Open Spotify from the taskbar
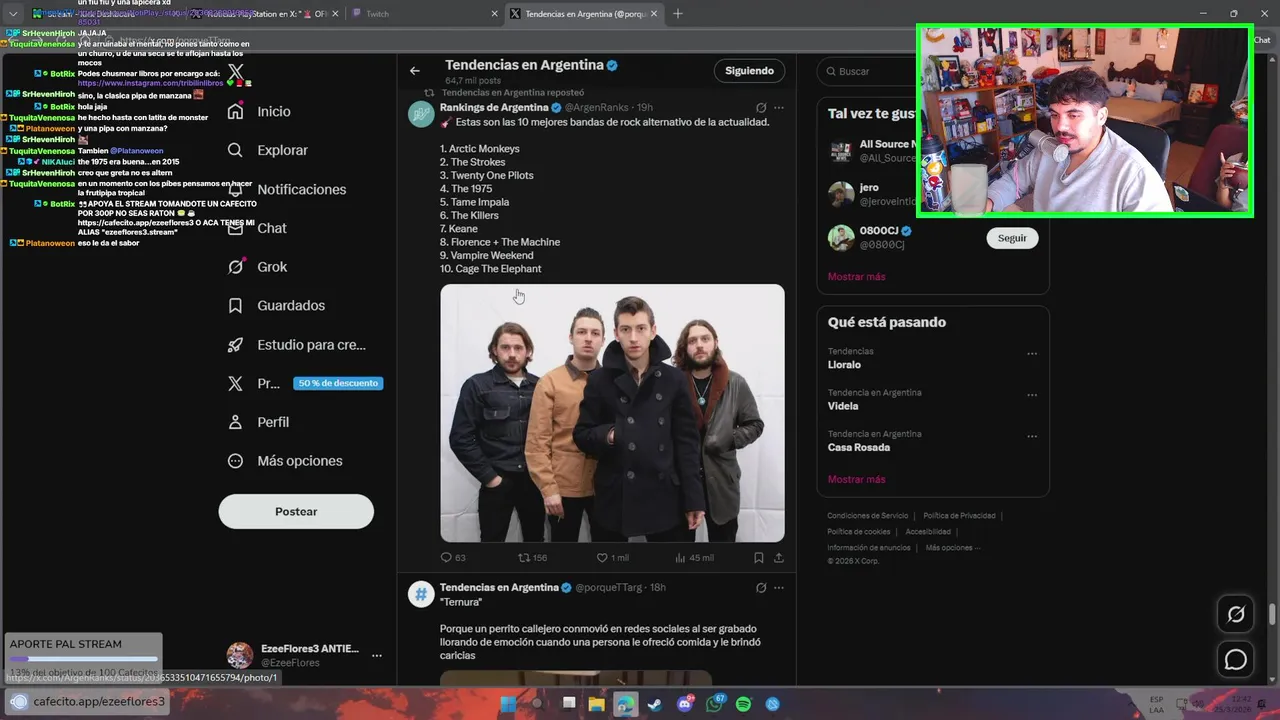1280x720 pixels. (x=743, y=704)
